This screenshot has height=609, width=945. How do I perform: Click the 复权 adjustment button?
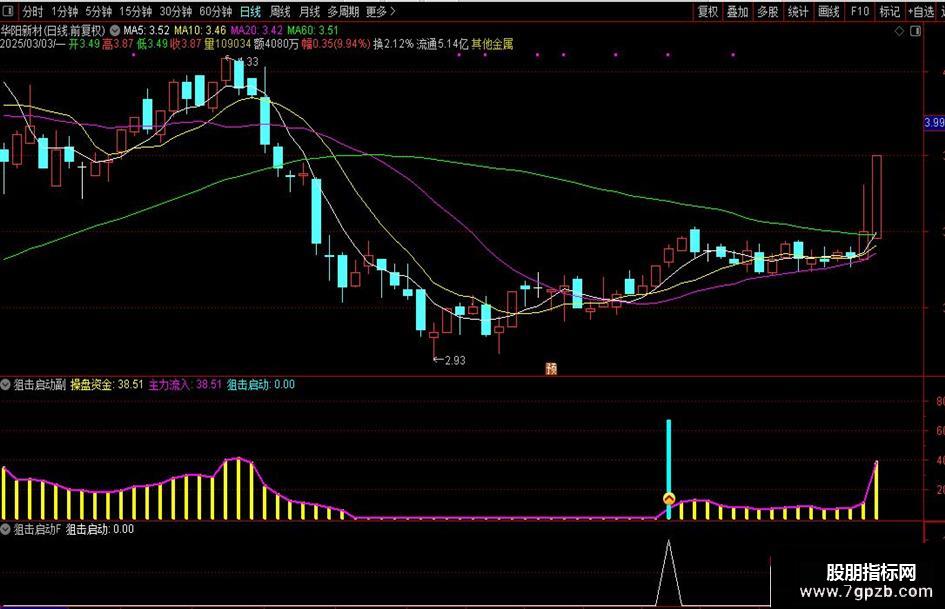(x=708, y=11)
